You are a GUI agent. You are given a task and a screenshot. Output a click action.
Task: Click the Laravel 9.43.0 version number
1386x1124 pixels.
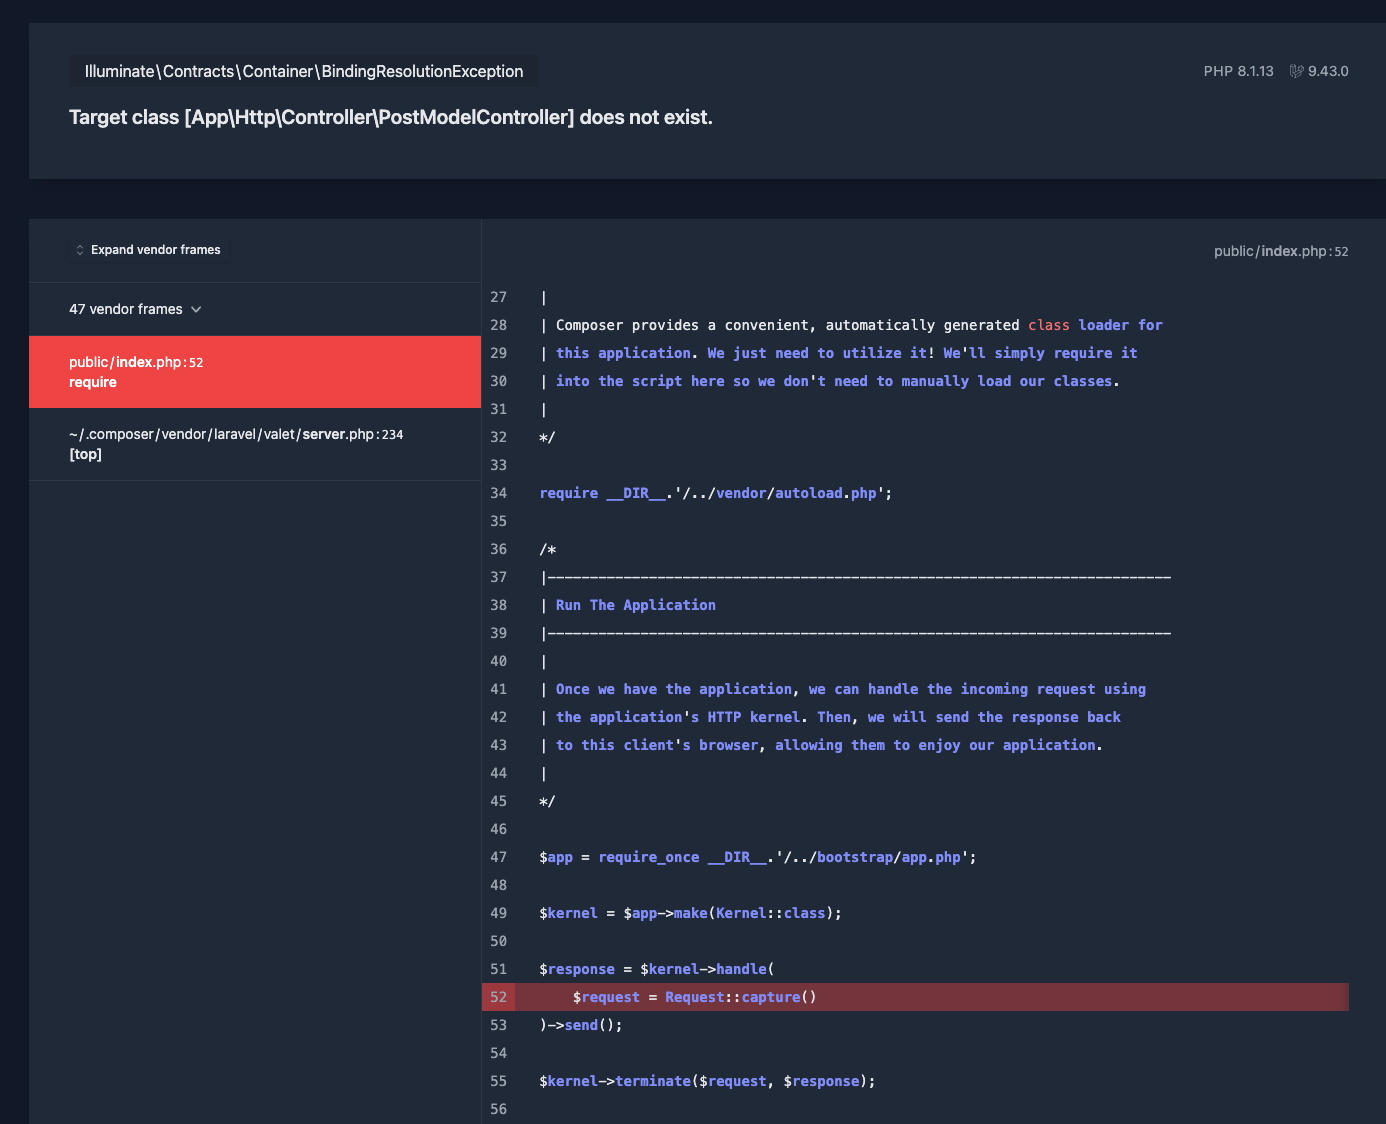pyautogui.click(x=1328, y=71)
